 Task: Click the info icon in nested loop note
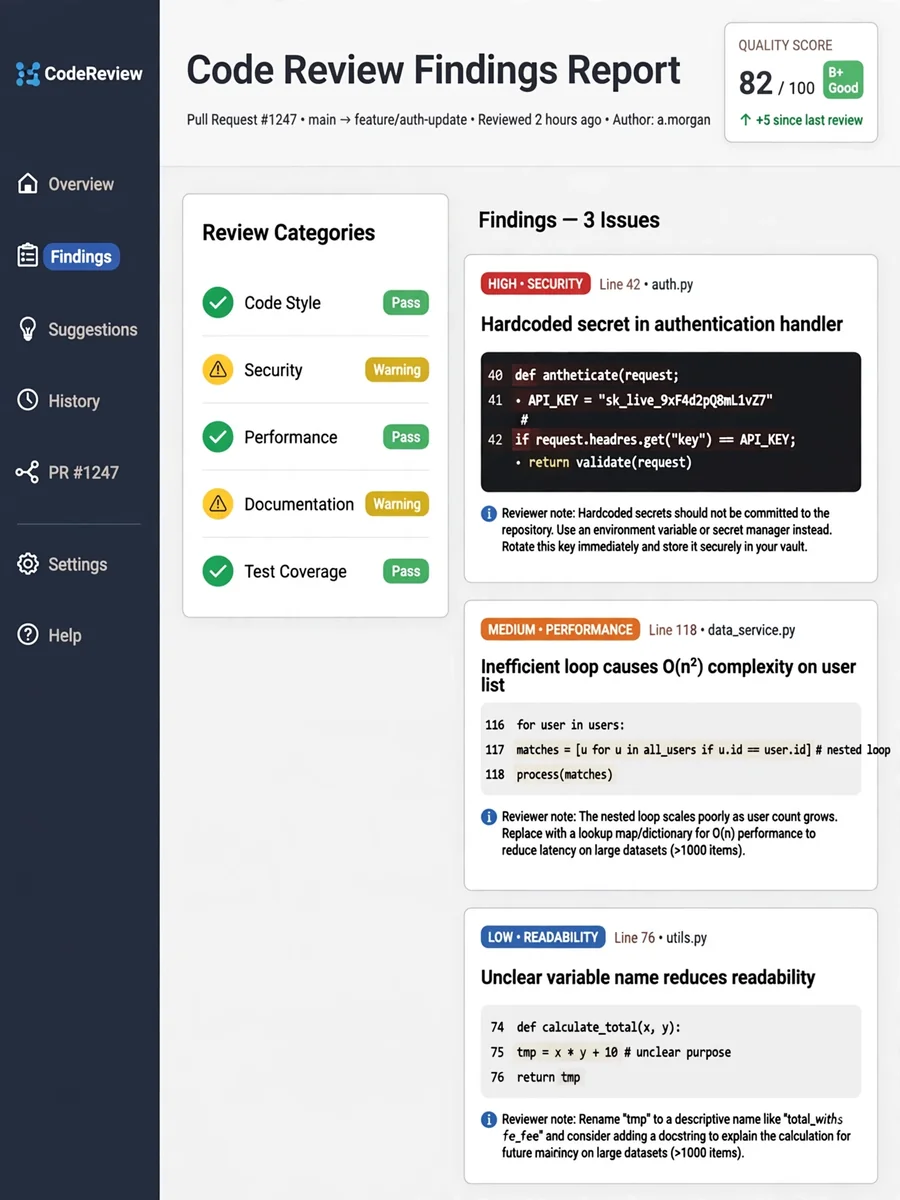tap(489, 816)
